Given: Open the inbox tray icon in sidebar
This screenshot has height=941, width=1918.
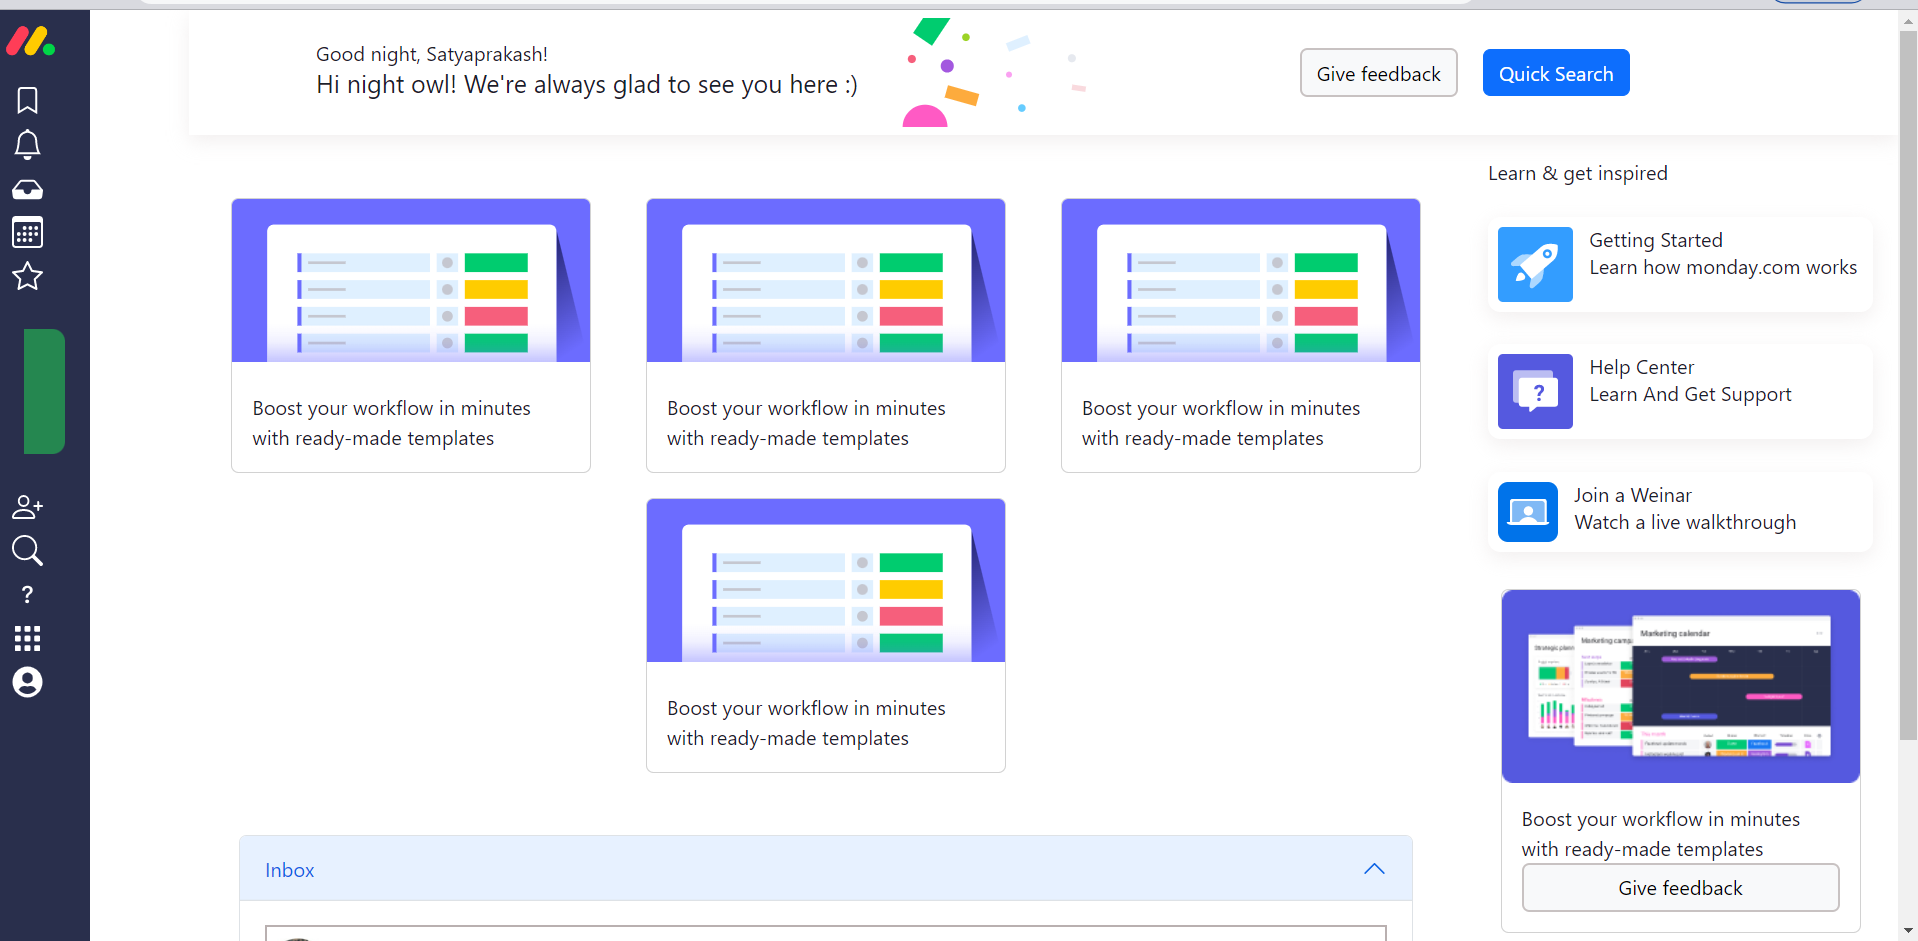Looking at the screenshot, I should click(27, 189).
